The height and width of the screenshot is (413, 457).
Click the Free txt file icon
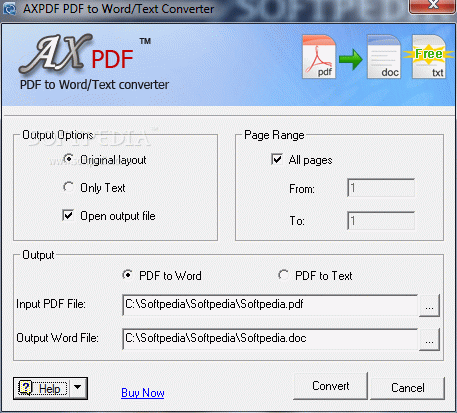pyautogui.click(x=429, y=57)
